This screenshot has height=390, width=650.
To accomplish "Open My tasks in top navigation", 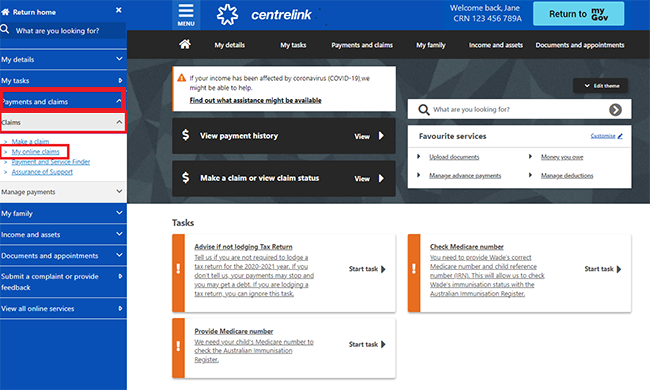I will [x=293, y=45].
